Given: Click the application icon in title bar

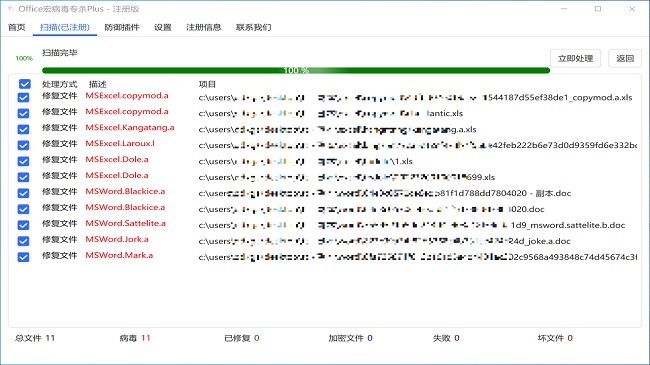Looking at the screenshot, I should pyautogui.click(x=10, y=9).
